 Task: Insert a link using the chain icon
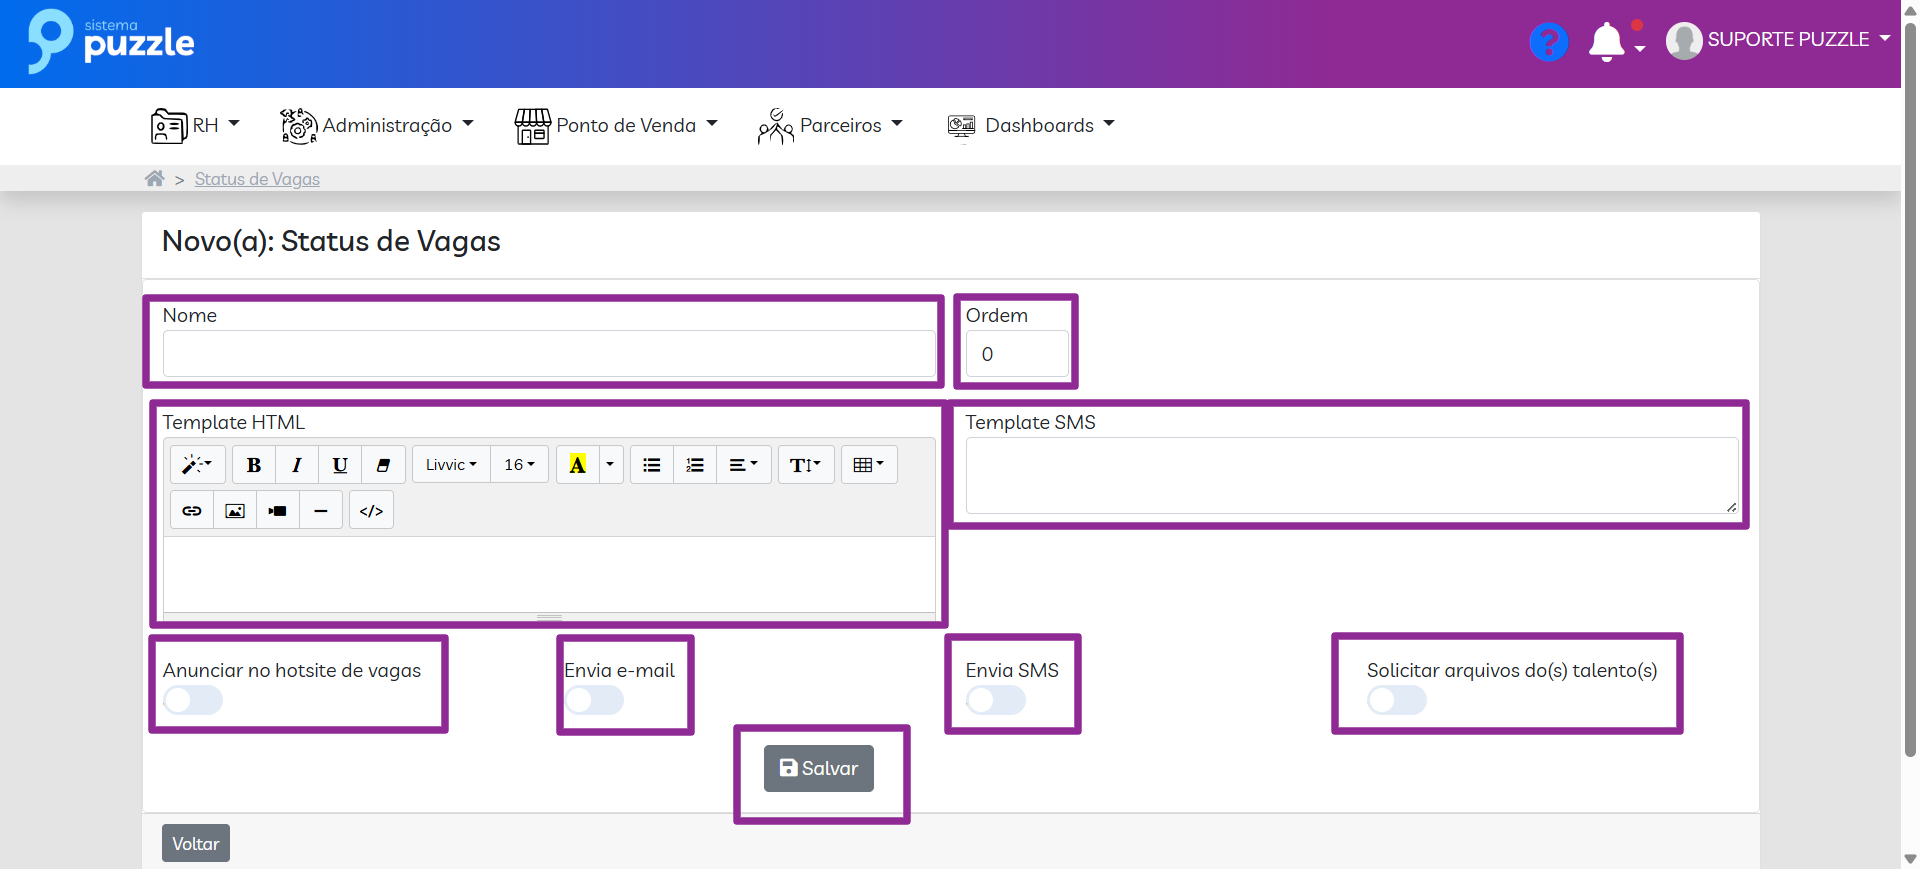[x=192, y=511]
